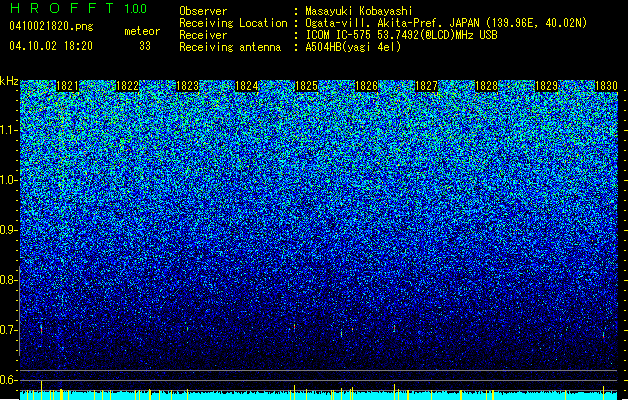Click the red meteor echo before the 1827 mark
This screenshot has width=629, height=400.
[394, 328]
